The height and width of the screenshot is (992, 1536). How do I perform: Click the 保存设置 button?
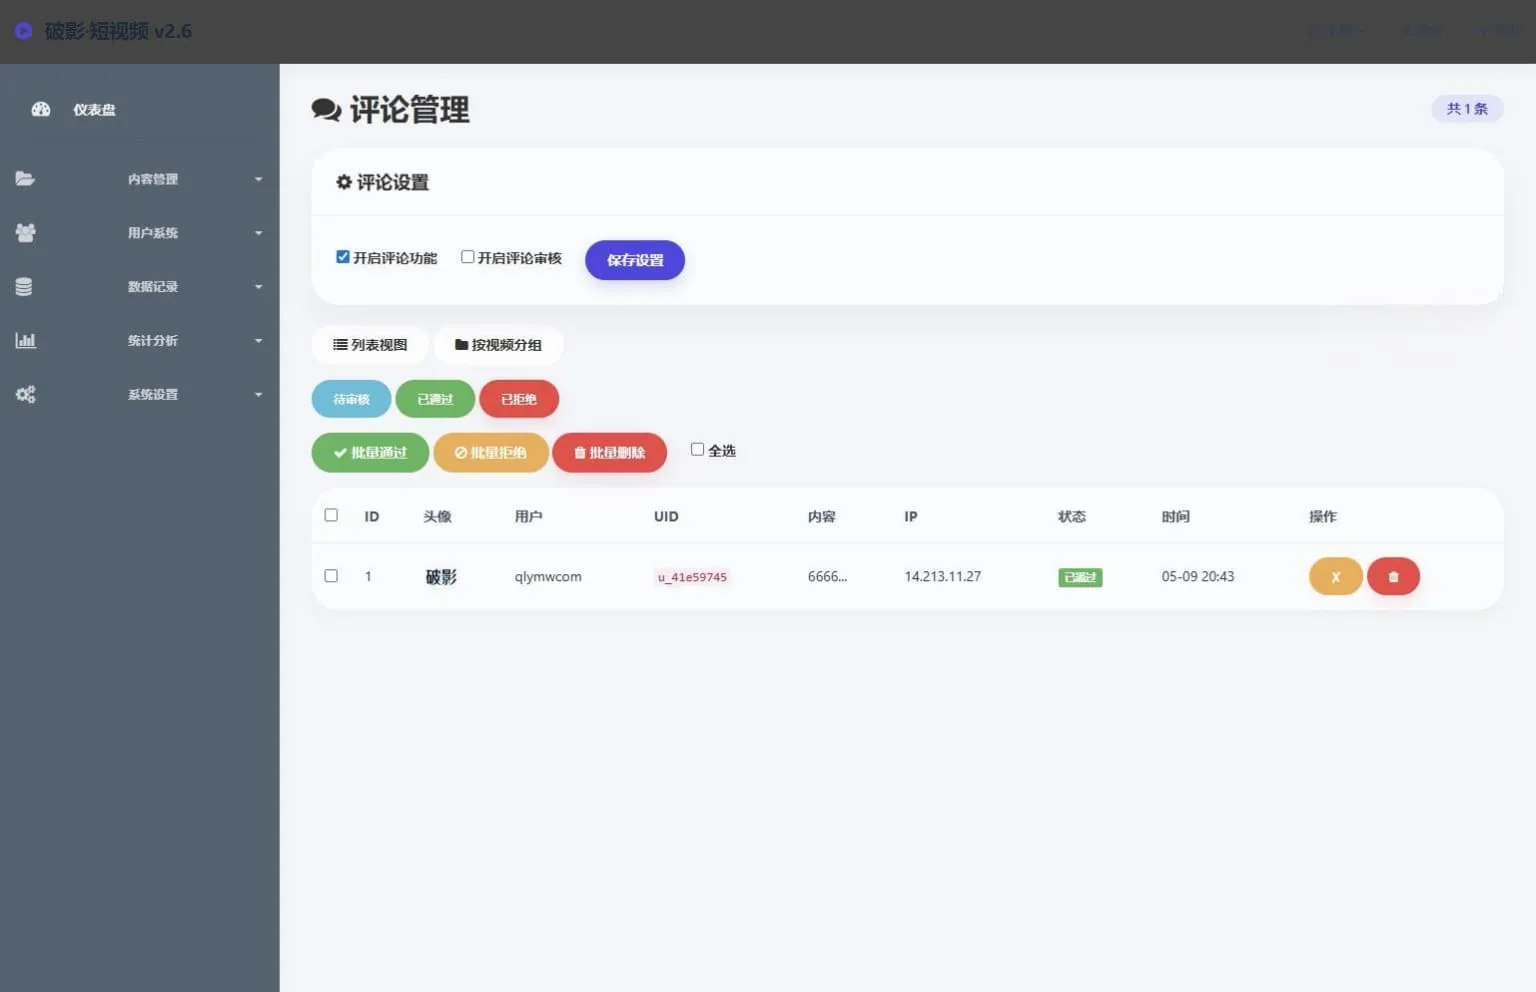pos(635,260)
